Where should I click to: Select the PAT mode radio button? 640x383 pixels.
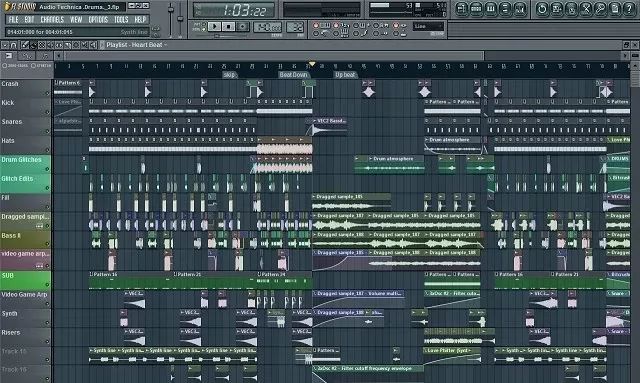[x=204, y=24]
